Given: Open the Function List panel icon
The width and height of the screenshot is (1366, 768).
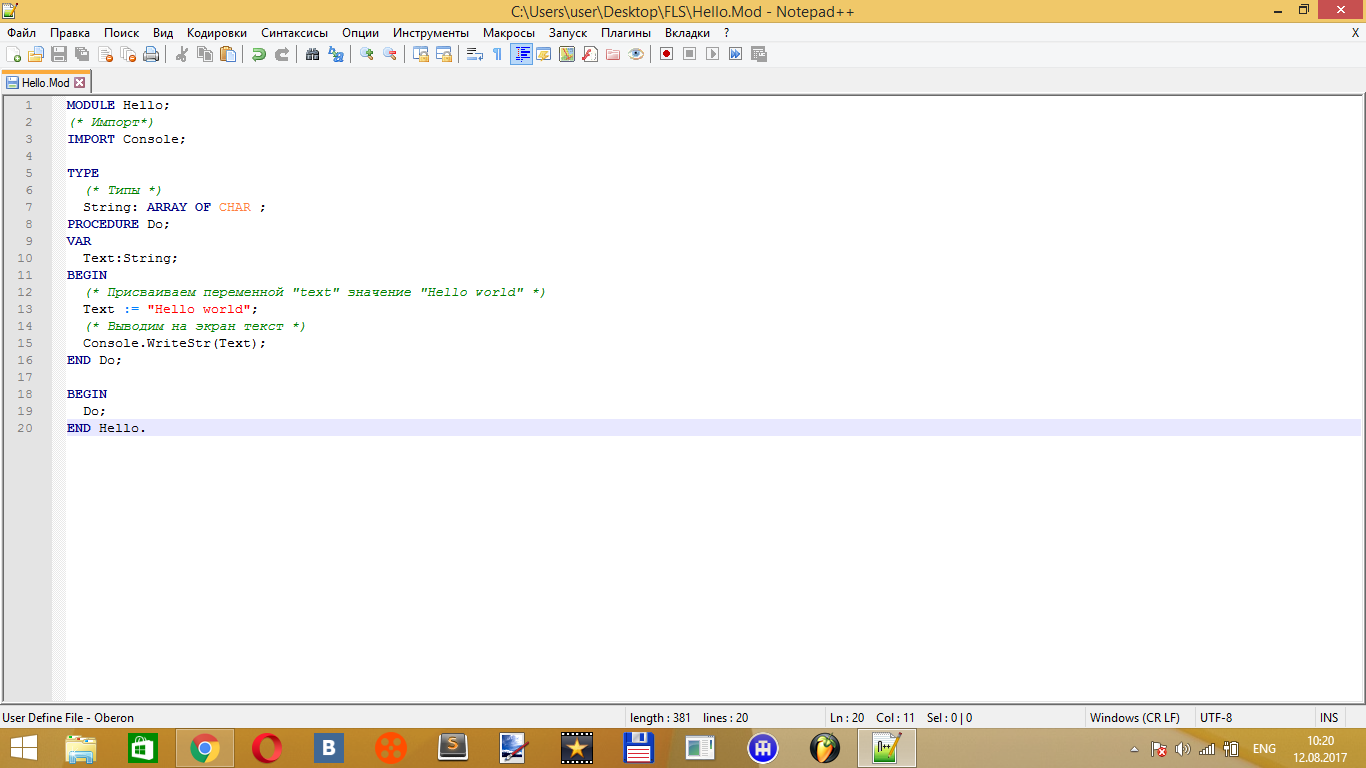Looking at the screenshot, I should click(x=589, y=54).
